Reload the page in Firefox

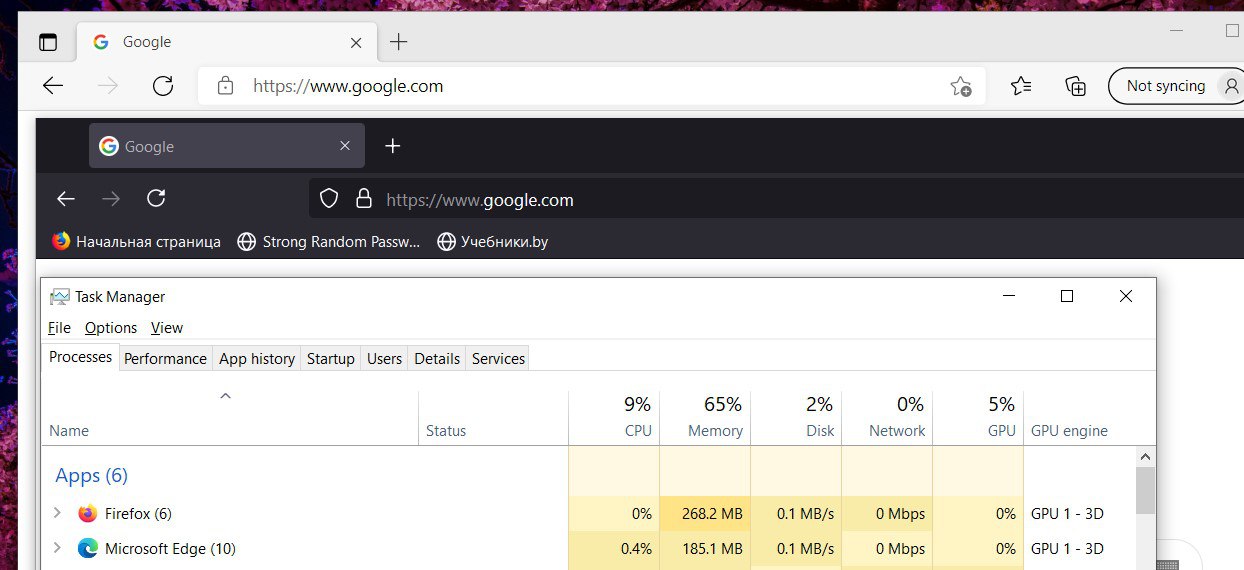pyautogui.click(x=156, y=198)
